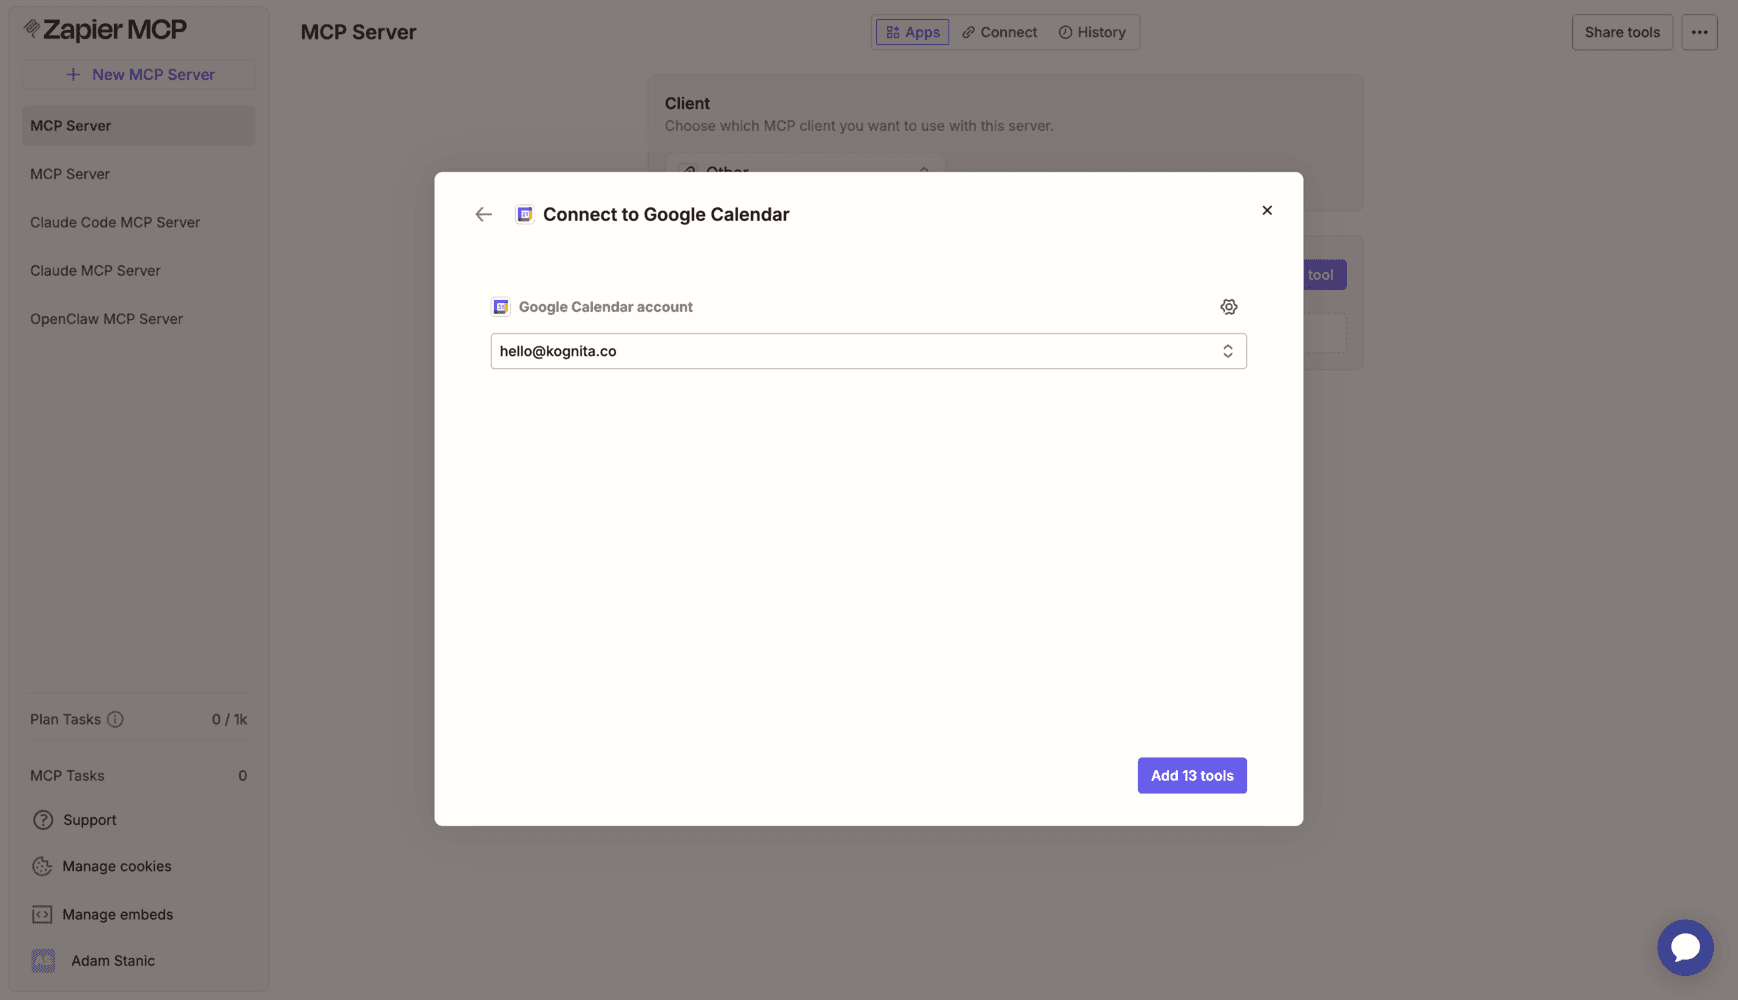Viewport: 1738px width, 1000px height.
Task: Click the Google Calendar account label icon
Action: coord(501,307)
